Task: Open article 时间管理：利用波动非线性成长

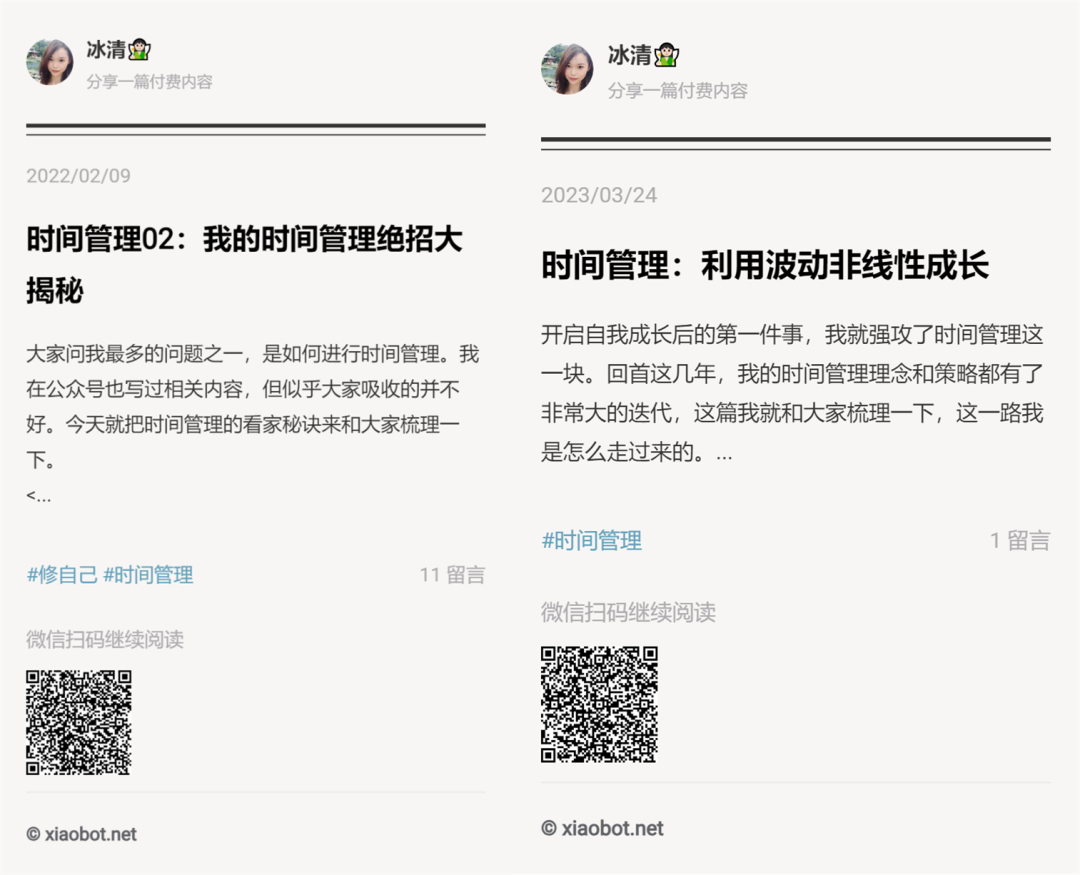Action: [765, 265]
